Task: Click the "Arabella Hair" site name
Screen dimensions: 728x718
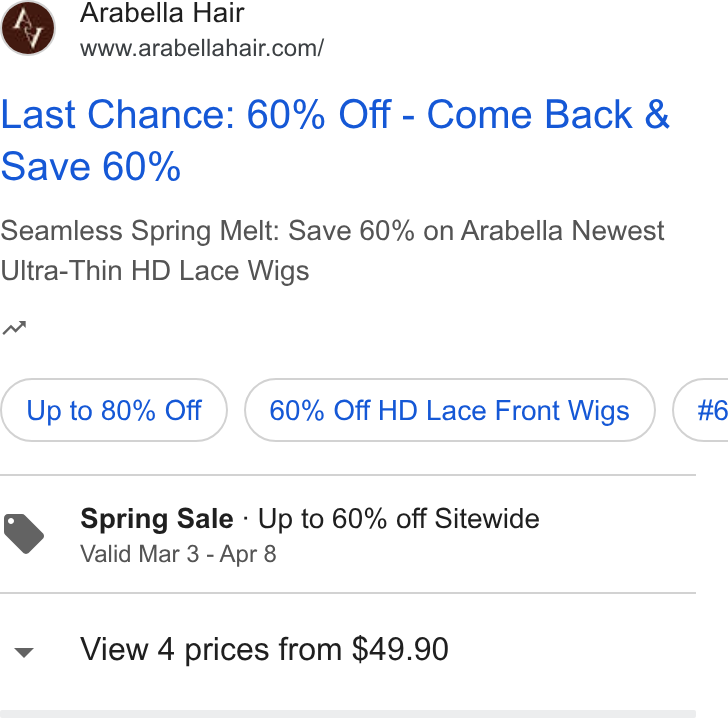Action: pos(162,13)
